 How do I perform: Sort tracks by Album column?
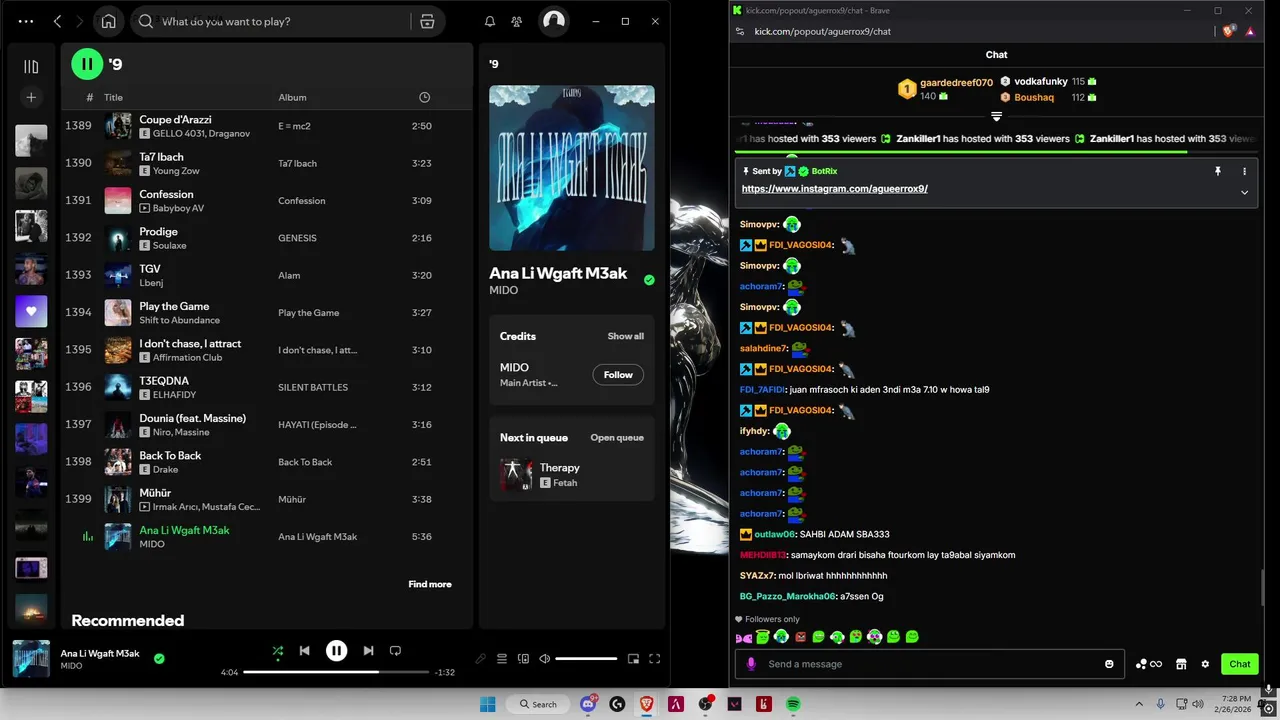[x=292, y=97]
